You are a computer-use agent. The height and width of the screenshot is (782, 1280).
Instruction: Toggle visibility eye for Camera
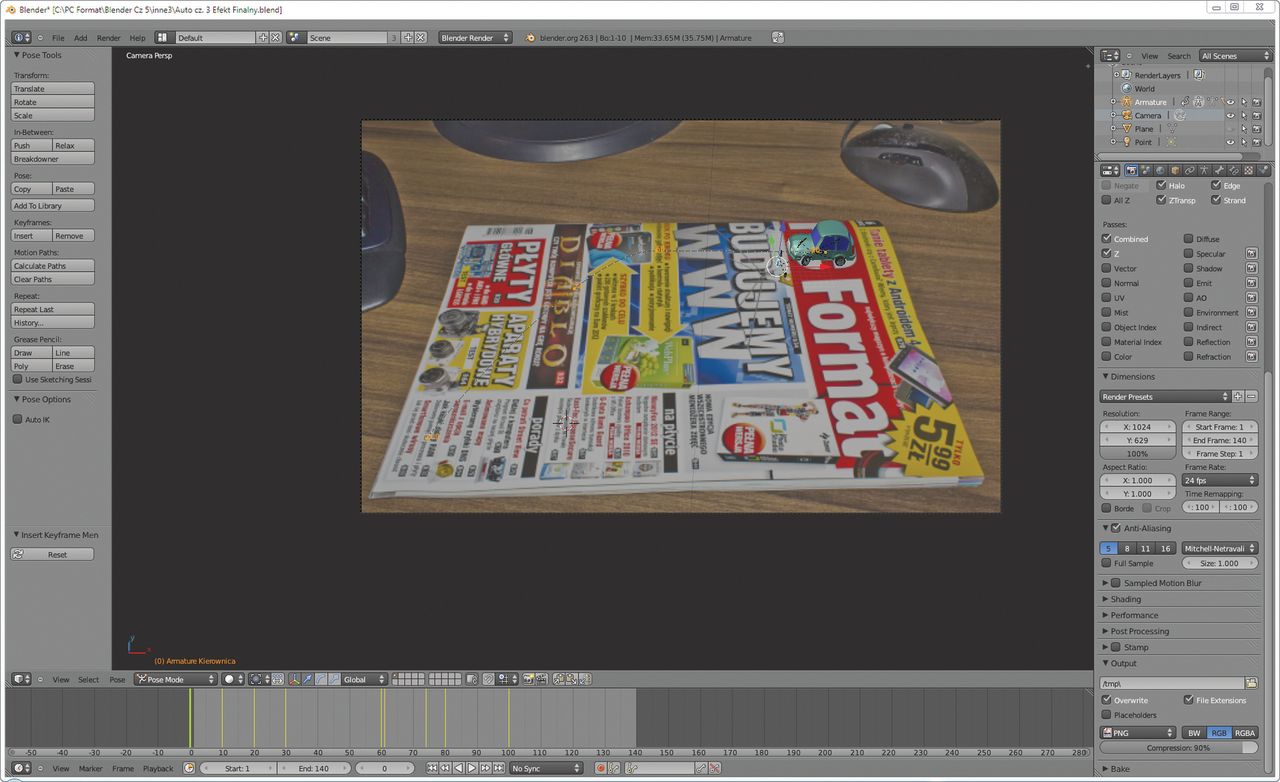click(1231, 115)
